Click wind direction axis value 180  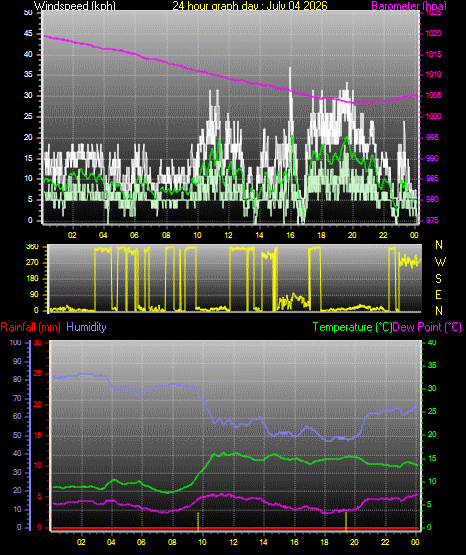pyautogui.click(x=32, y=279)
